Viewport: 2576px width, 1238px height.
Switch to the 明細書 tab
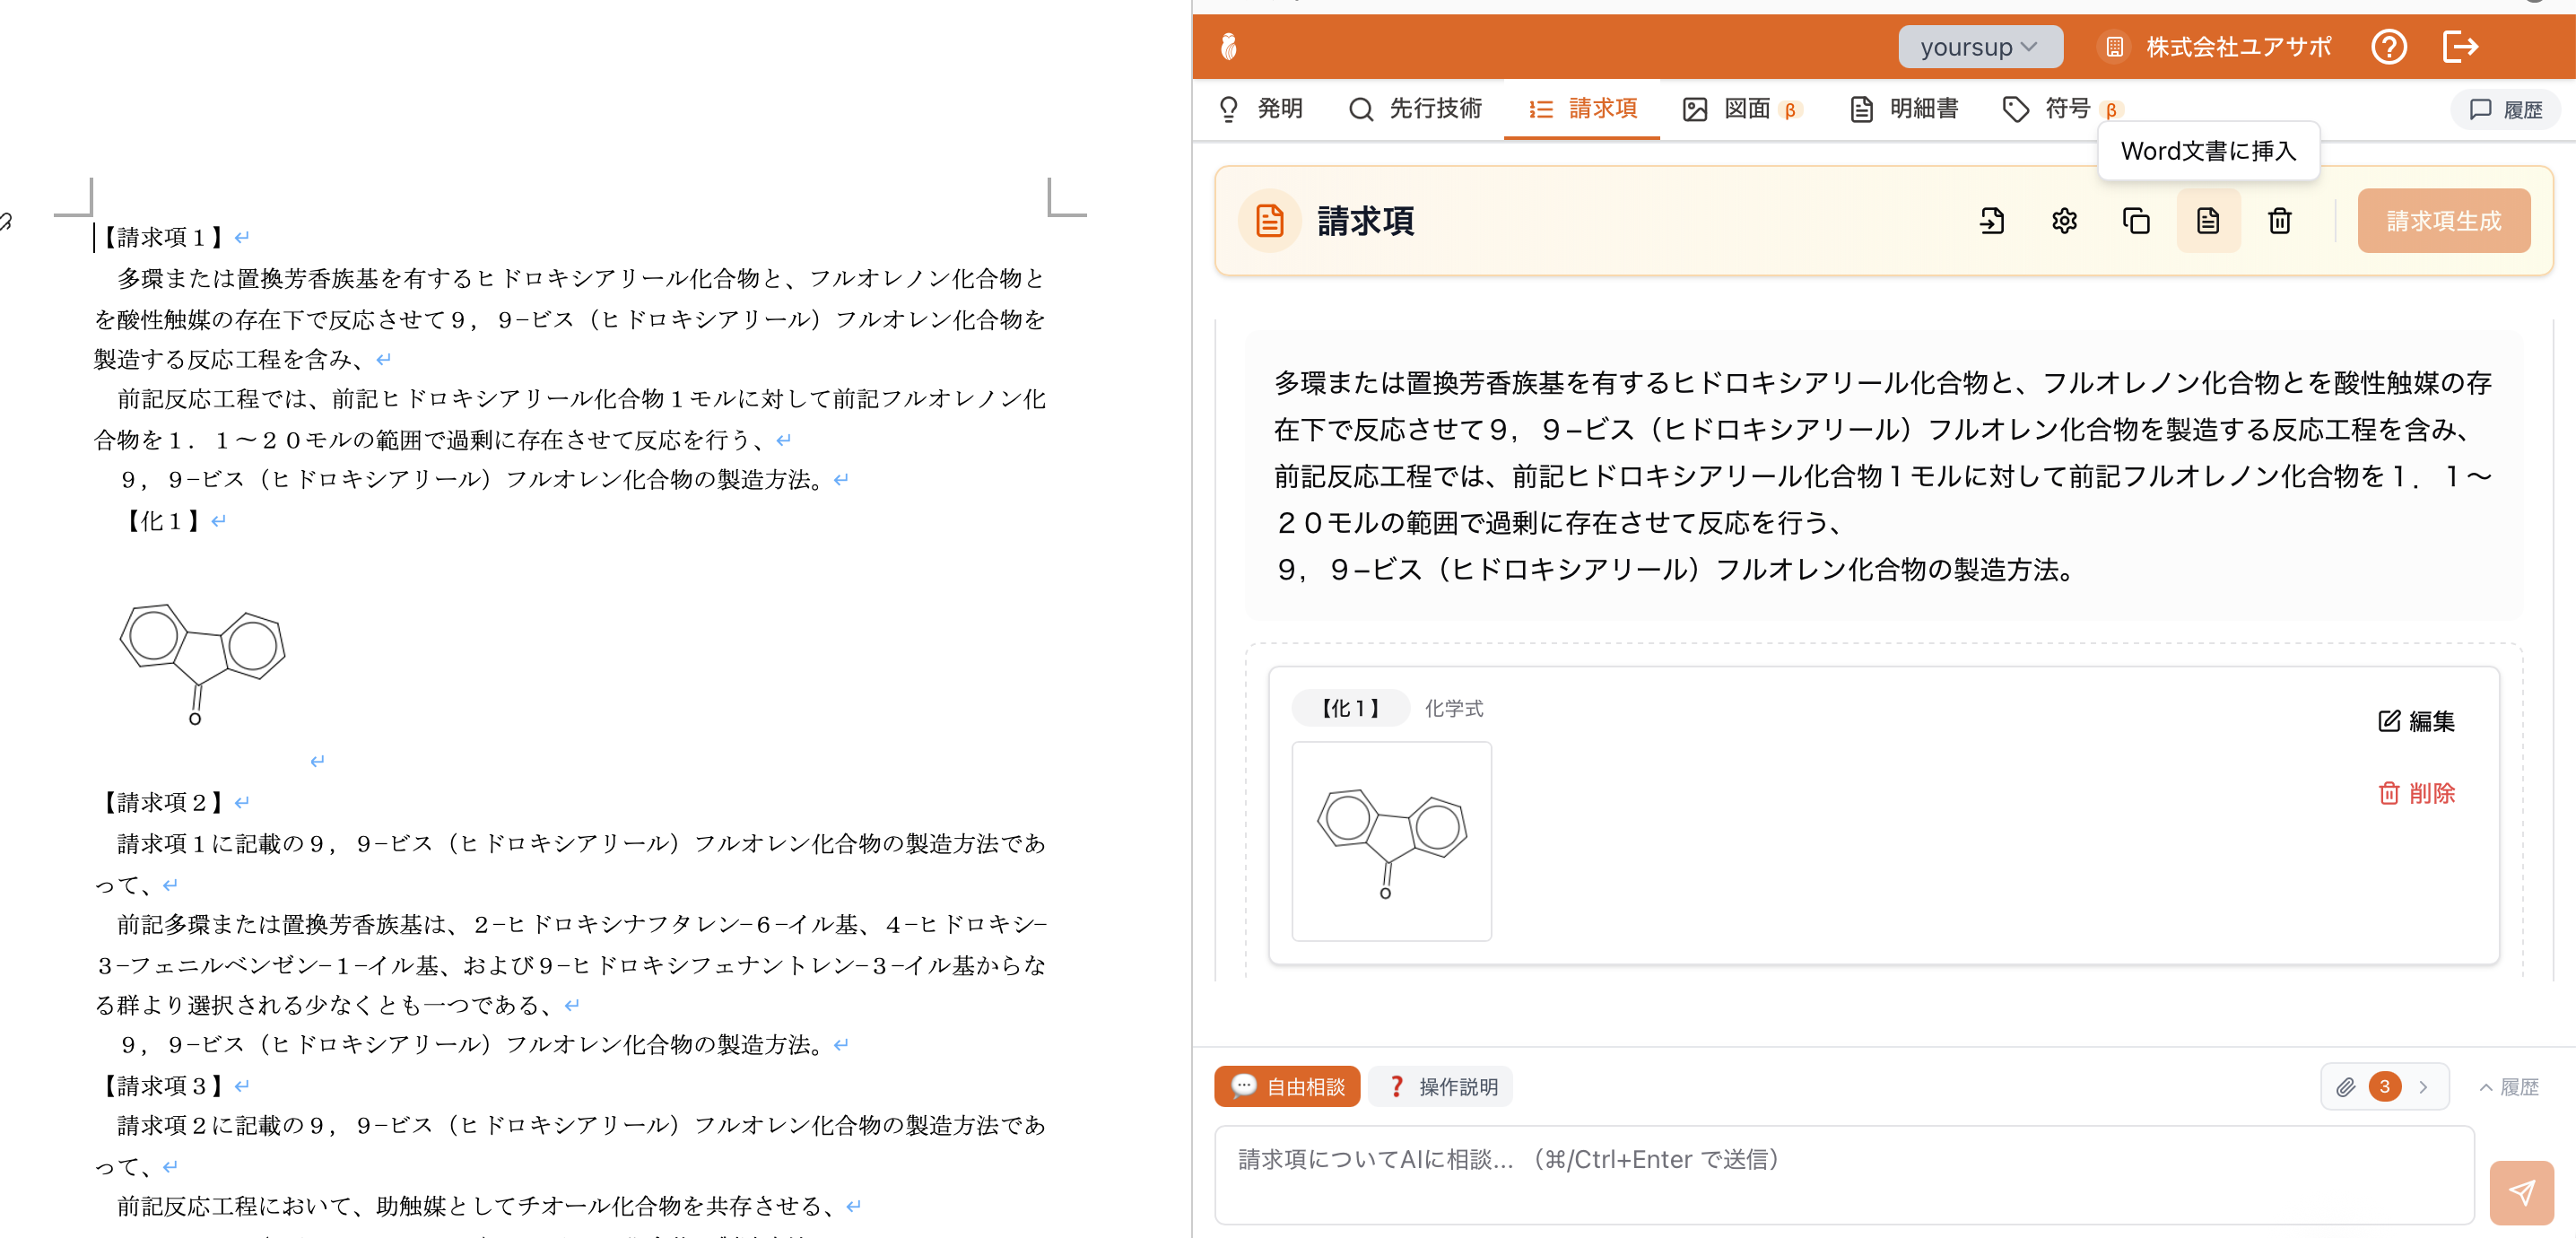1904,109
